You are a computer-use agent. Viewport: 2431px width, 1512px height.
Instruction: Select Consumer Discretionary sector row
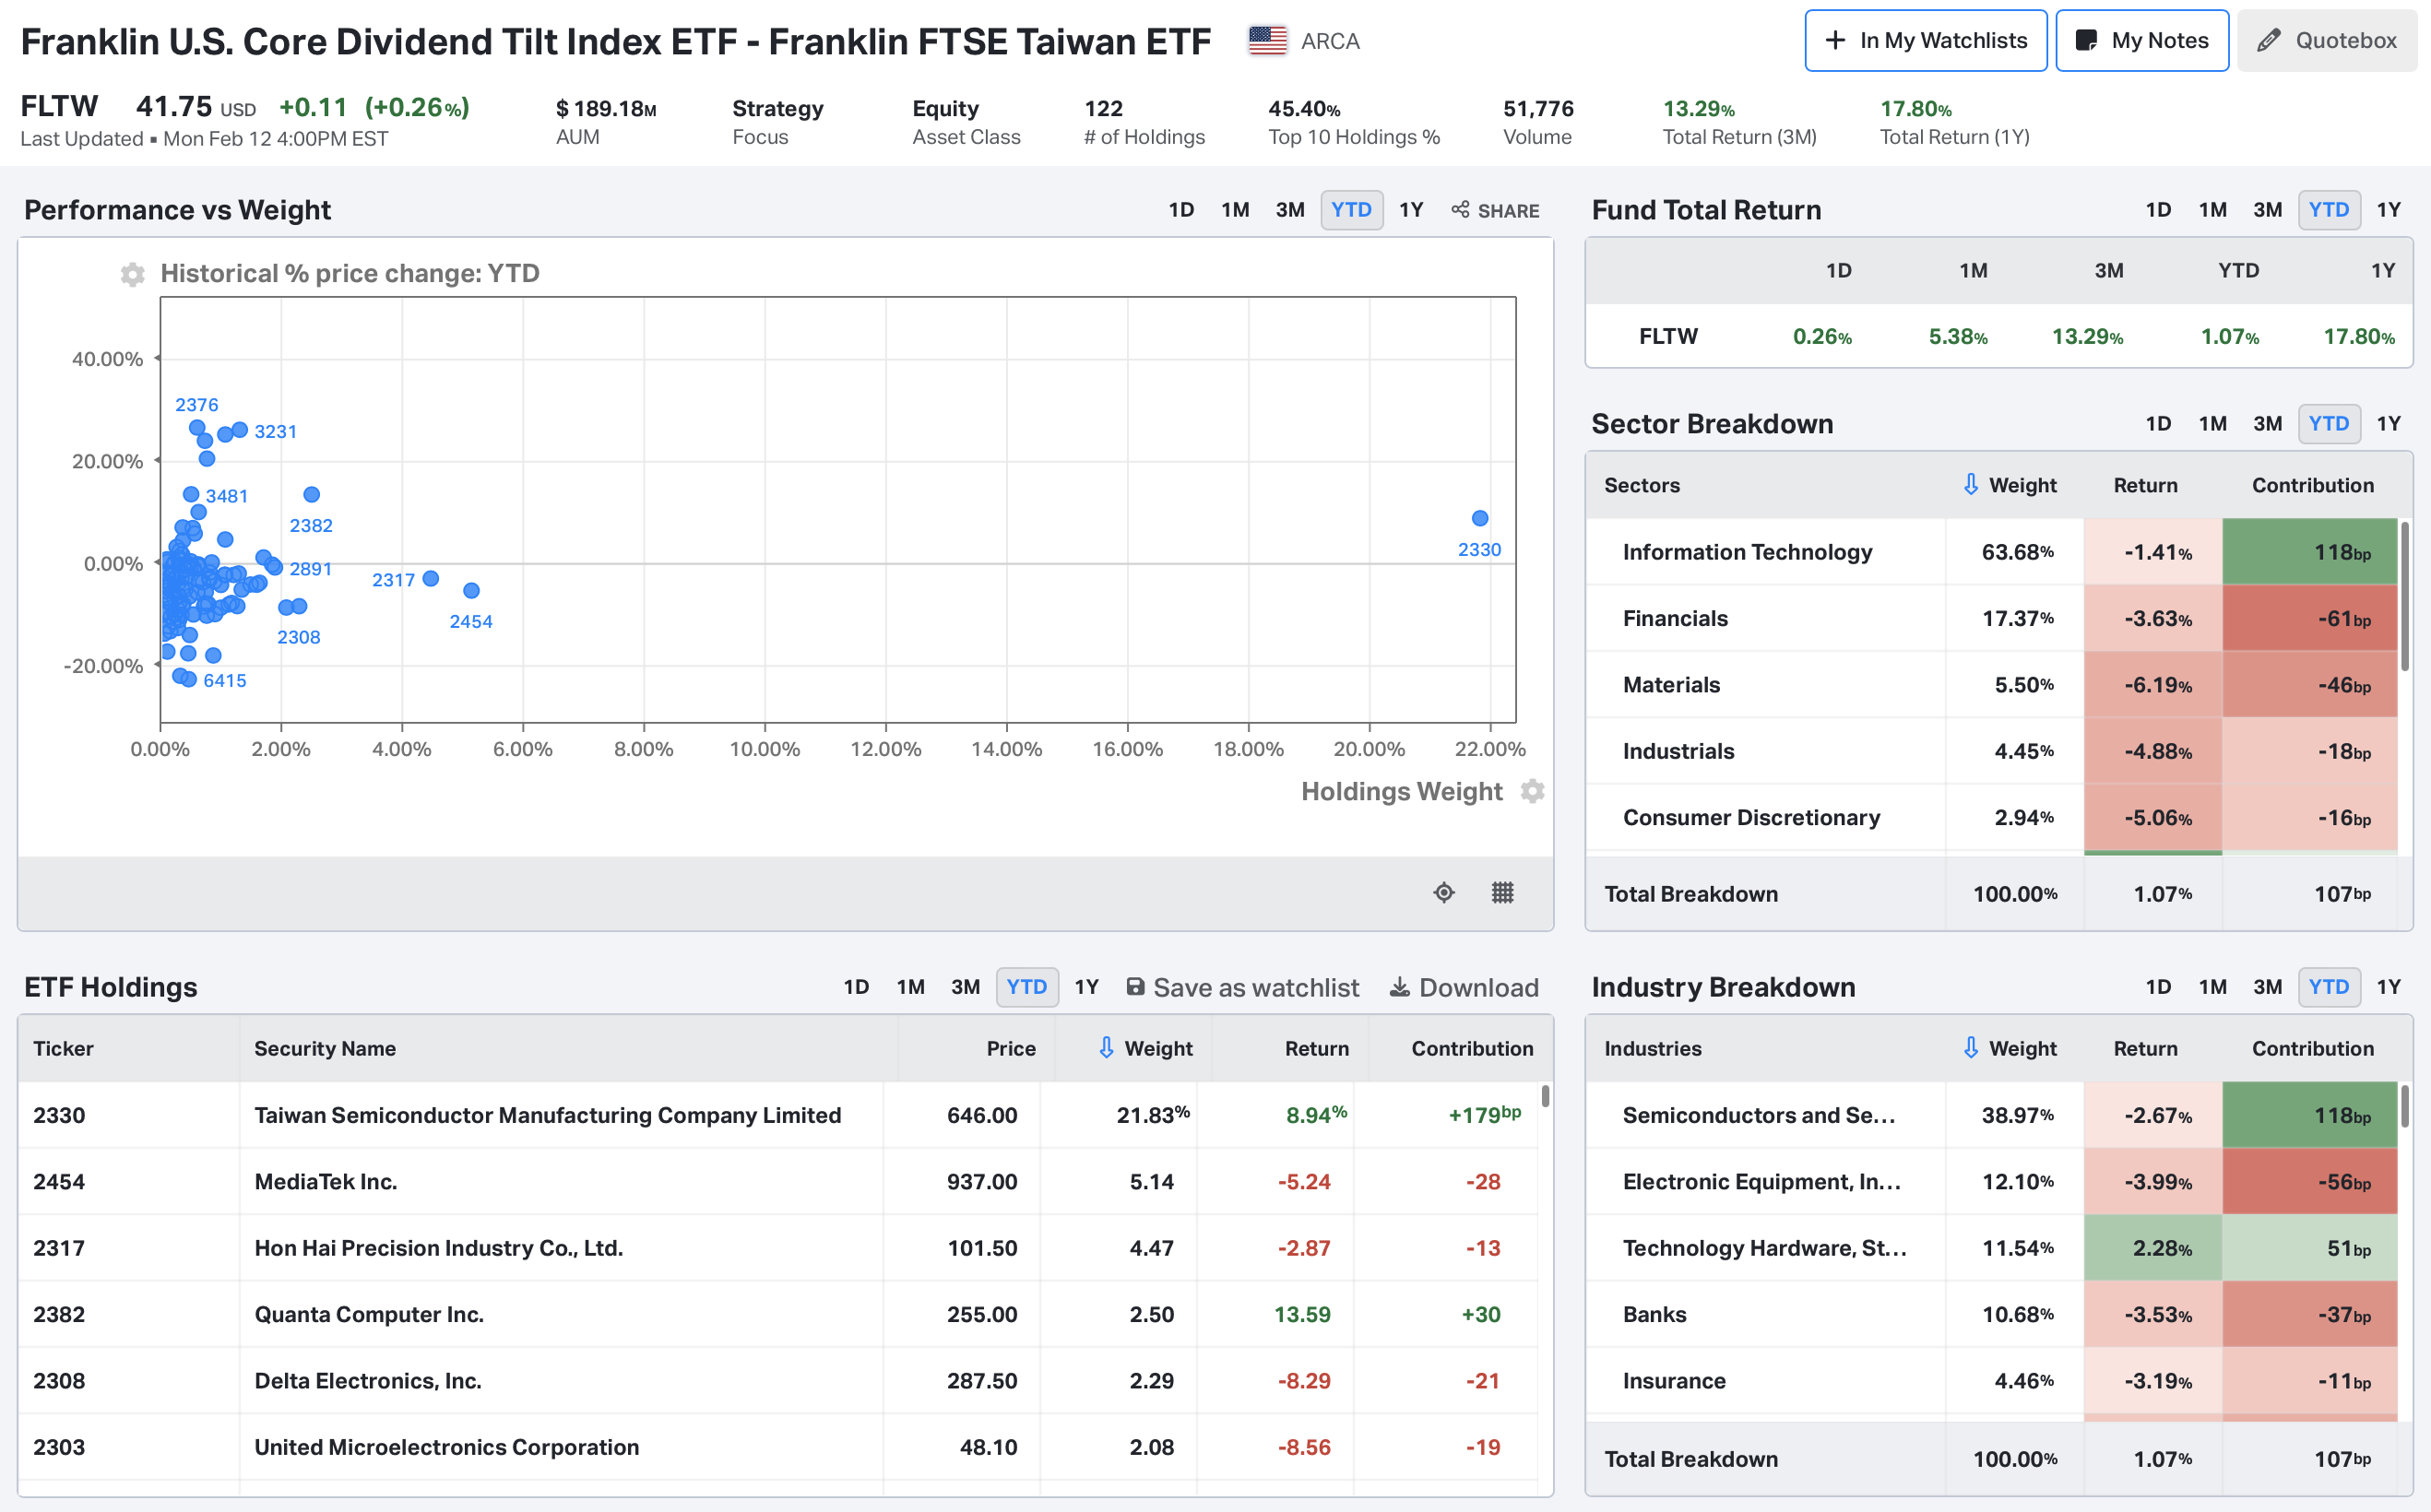[x=1991, y=817]
